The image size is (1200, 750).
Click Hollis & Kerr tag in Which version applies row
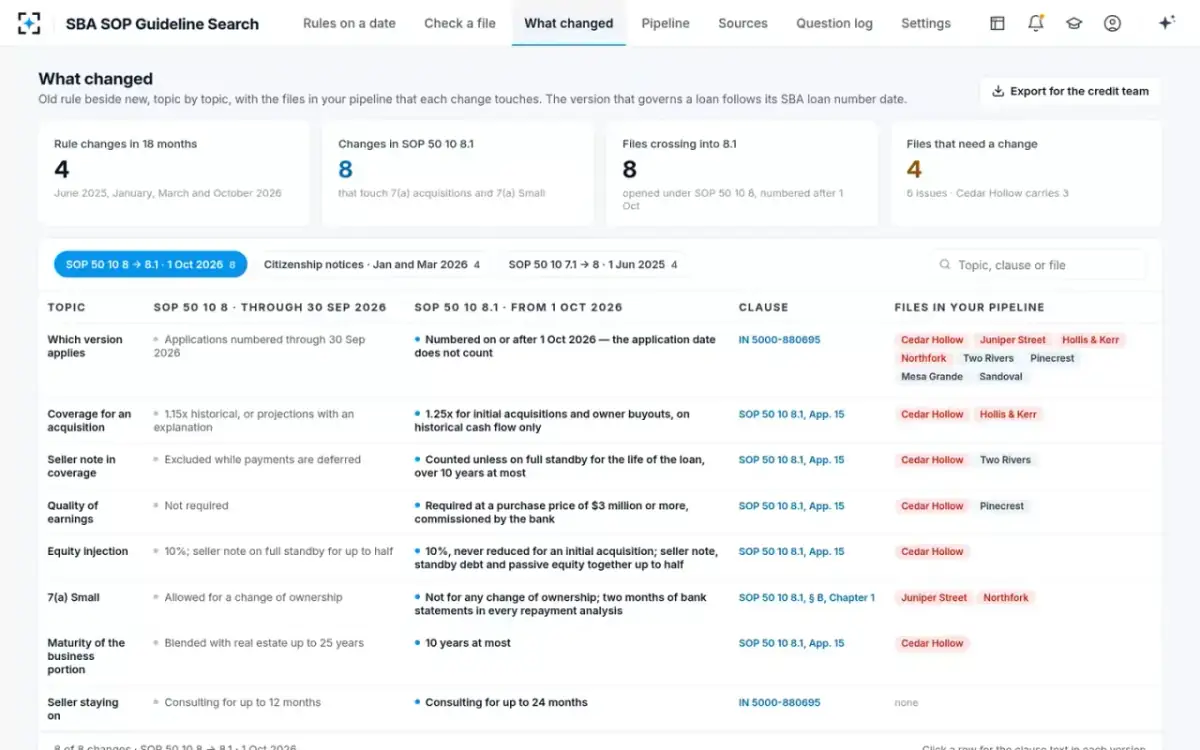click(1090, 340)
